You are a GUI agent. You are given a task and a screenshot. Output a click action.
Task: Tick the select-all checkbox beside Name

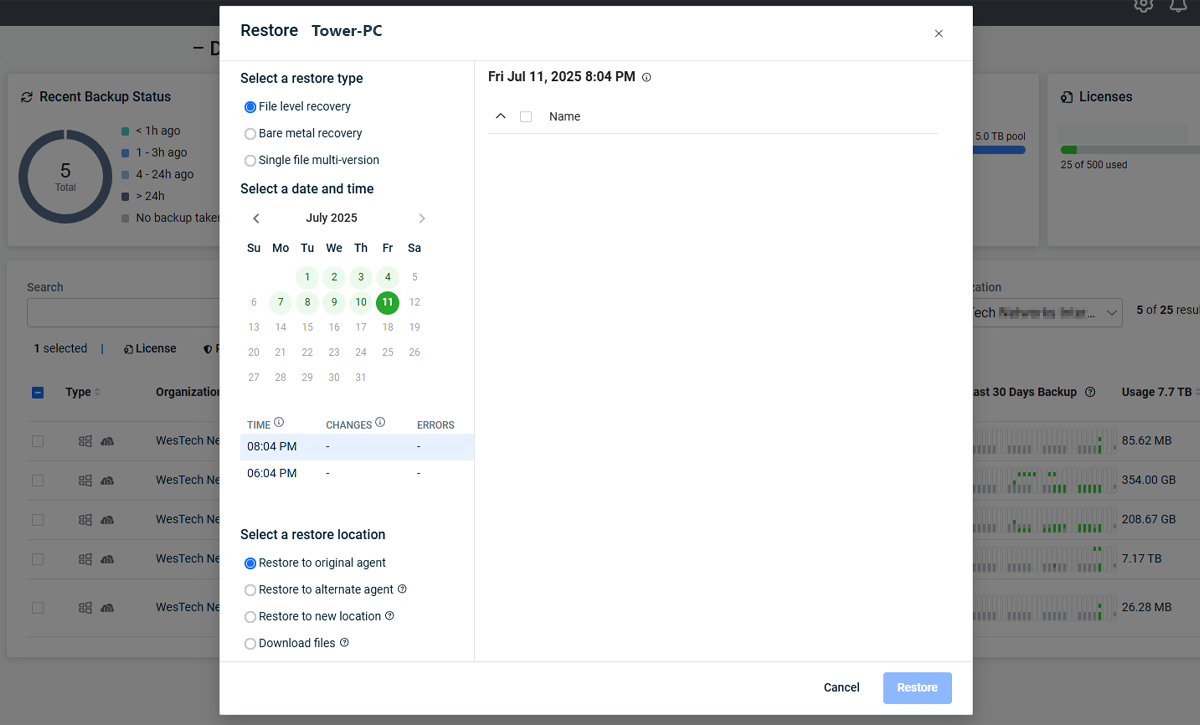tap(526, 117)
